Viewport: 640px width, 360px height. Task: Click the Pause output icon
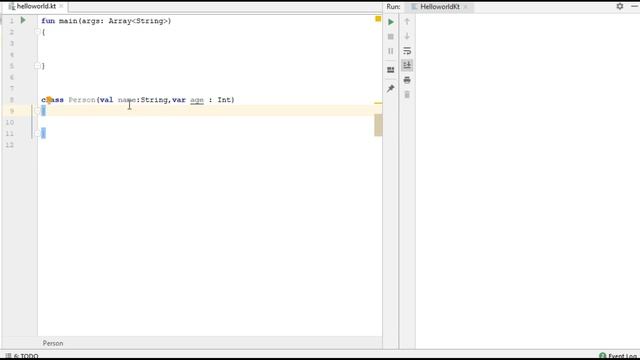click(391, 51)
